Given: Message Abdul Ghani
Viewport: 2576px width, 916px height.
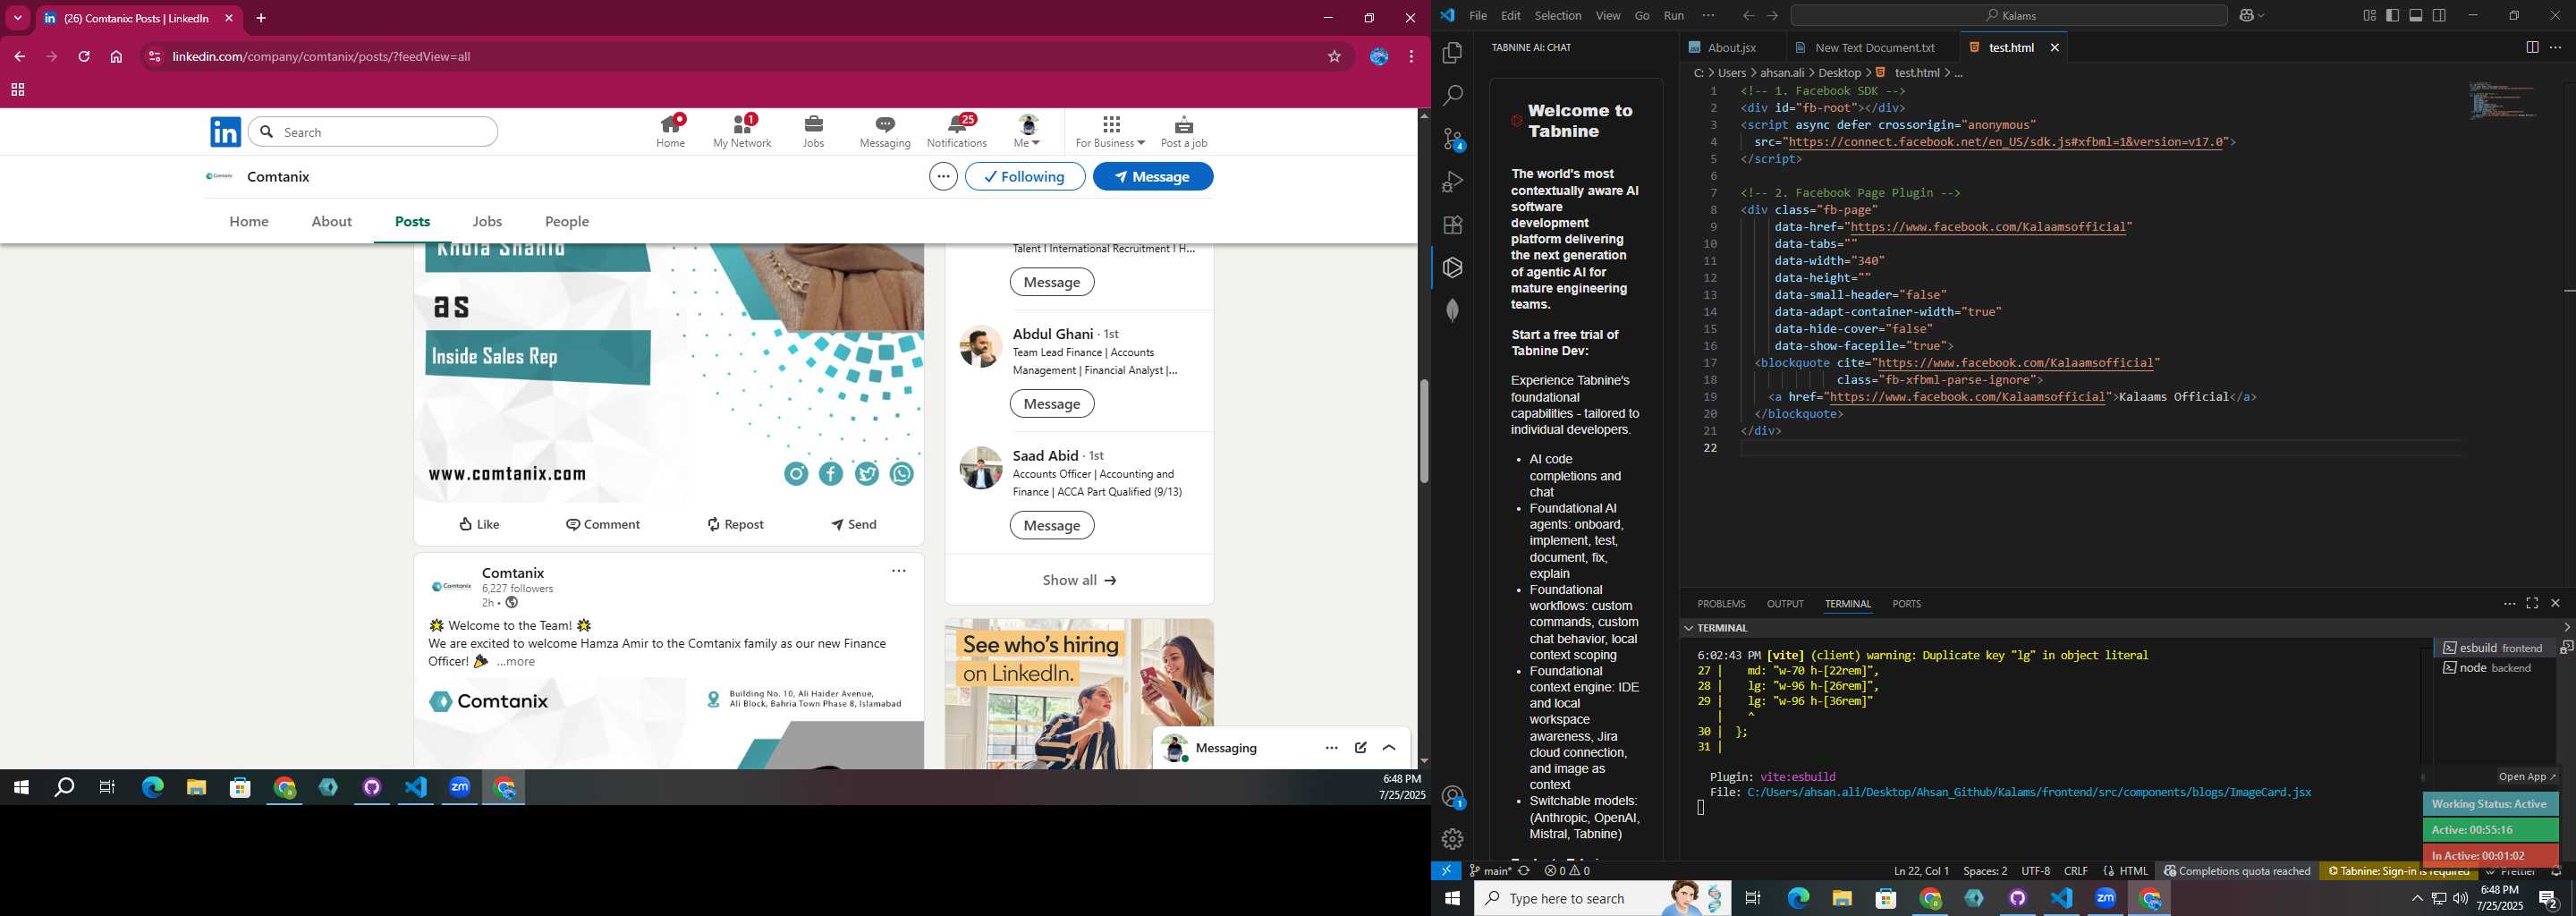Looking at the screenshot, I should (x=1052, y=404).
